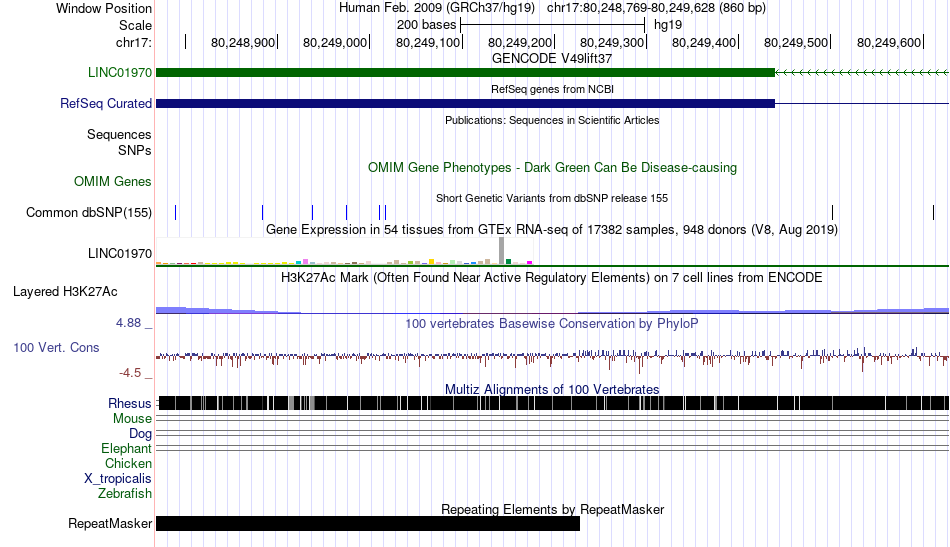Open the Sequences track label

(119, 134)
